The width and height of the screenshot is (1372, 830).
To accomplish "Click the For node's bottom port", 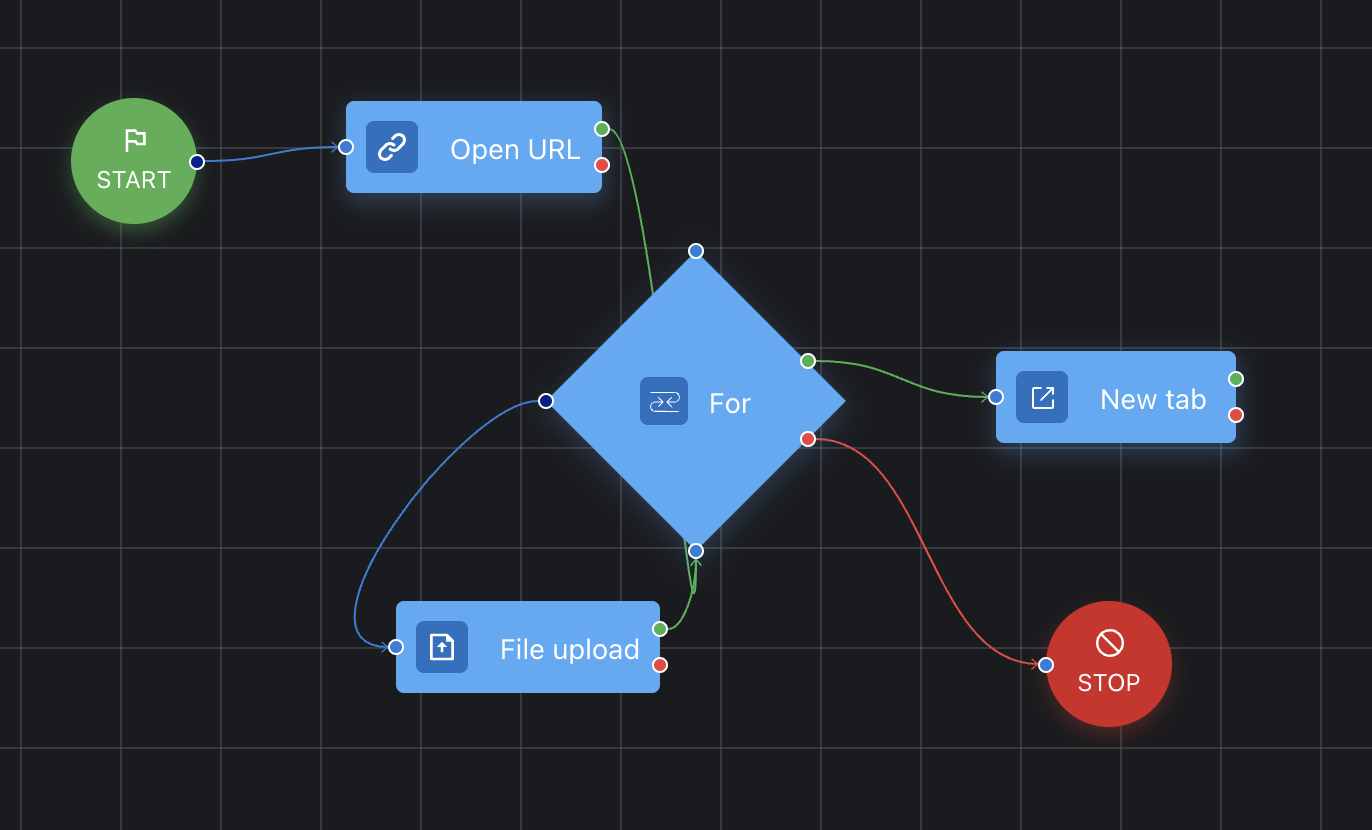I will 696,551.
